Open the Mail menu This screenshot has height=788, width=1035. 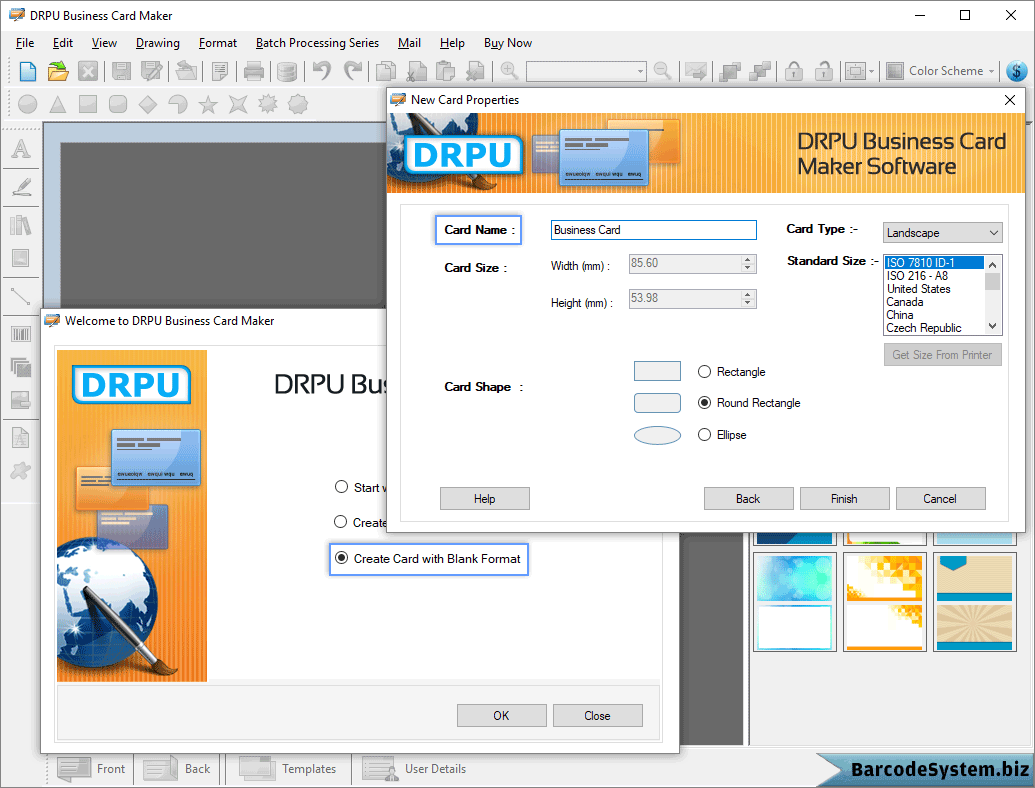click(409, 43)
